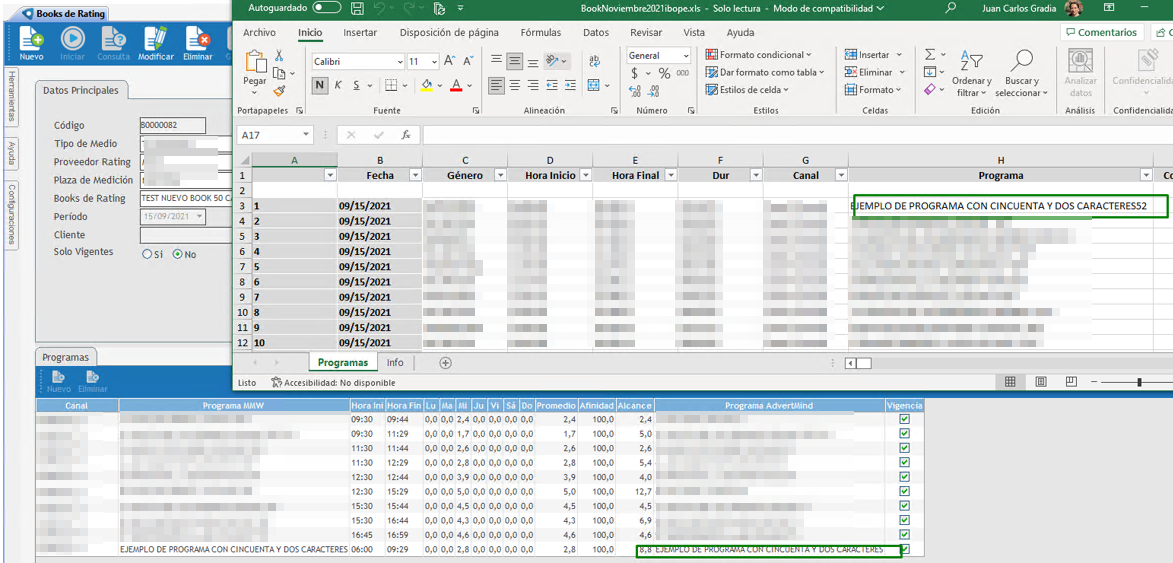
Task: Click Excel's Save icon in title bar
Action: [358, 8]
